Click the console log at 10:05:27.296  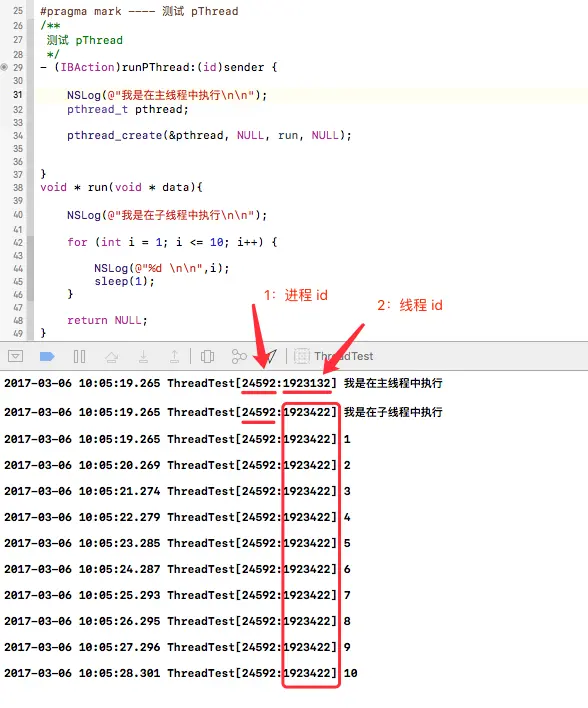(x=177, y=647)
